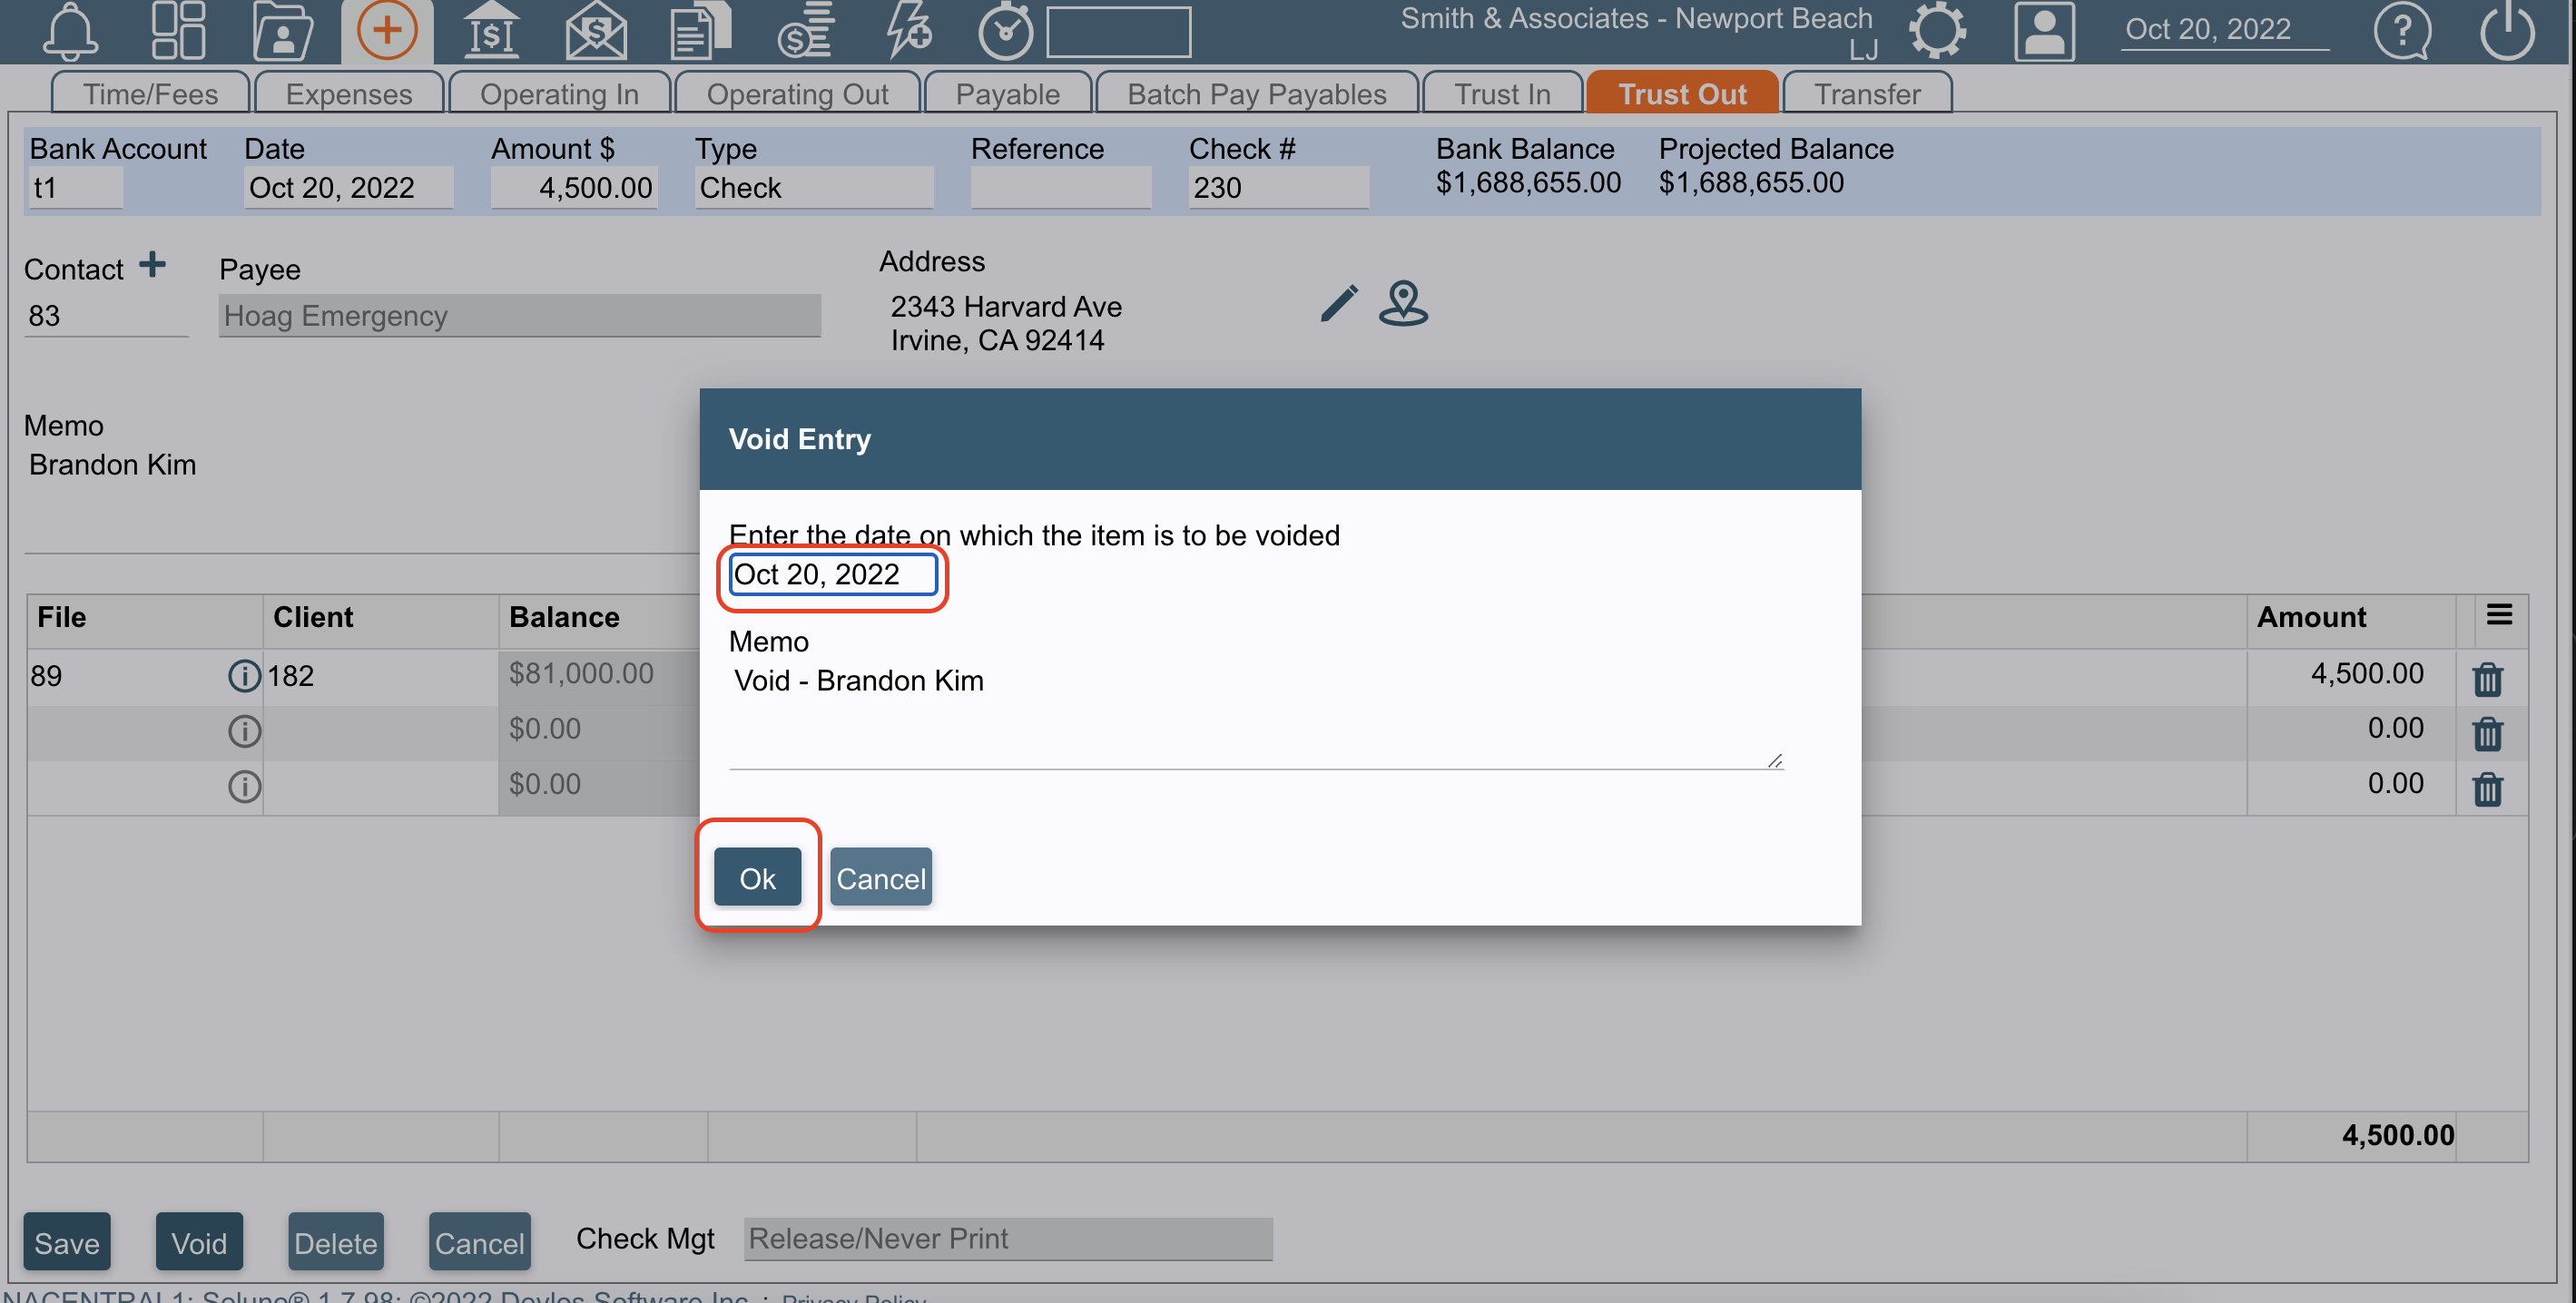Open the Type field showing Check
Viewport: 2576px width, 1303px height.
coord(814,187)
